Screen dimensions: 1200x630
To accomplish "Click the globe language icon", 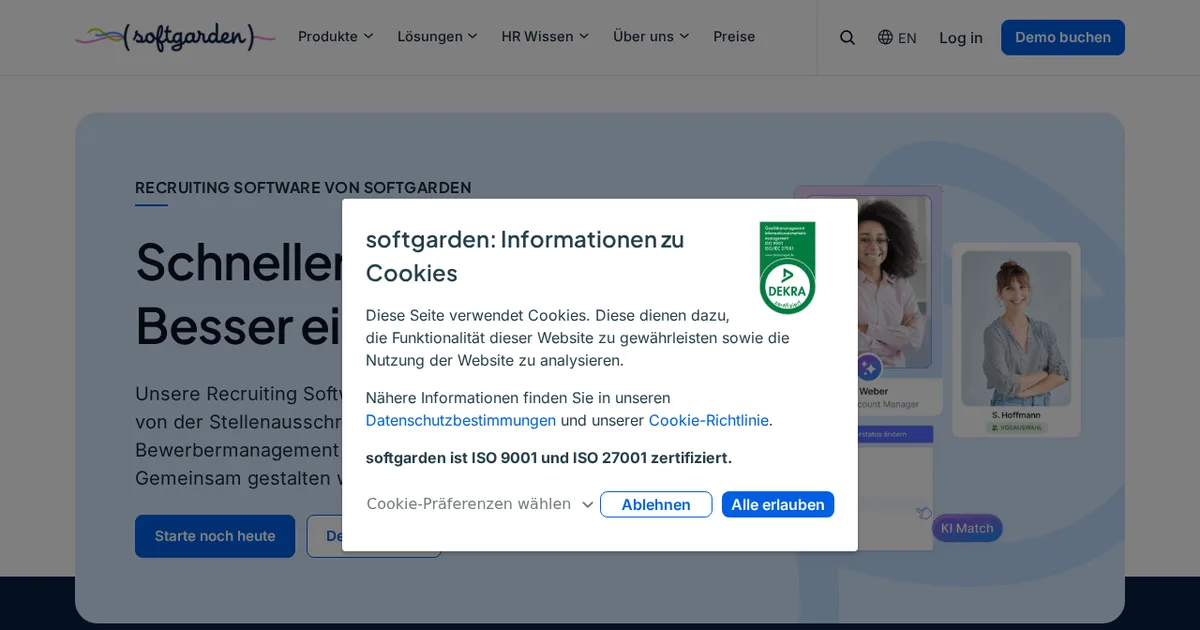I will click(885, 37).
